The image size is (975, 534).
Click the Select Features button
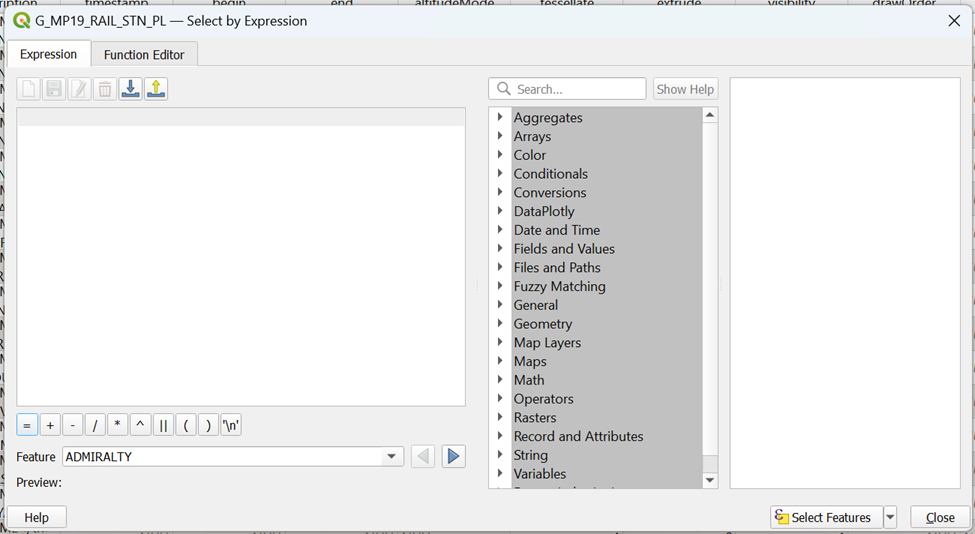click(826, 517)
